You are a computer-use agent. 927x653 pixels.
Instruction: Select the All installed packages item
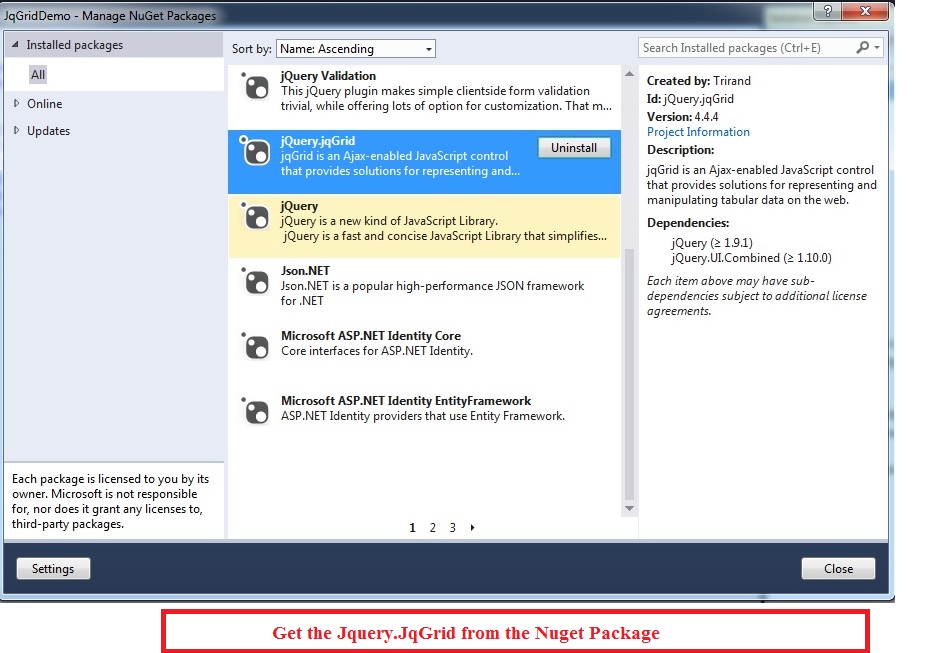tap(38, 74)
